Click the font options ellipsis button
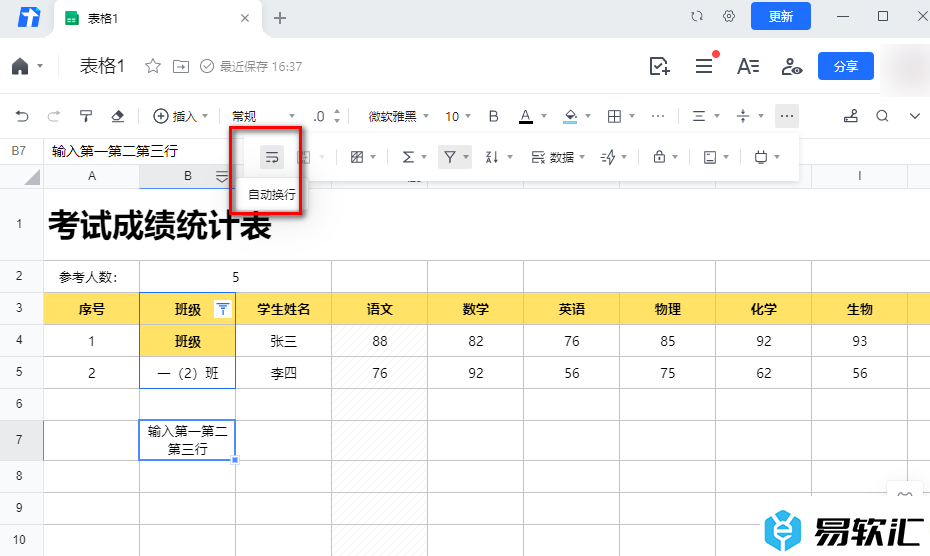930x556 pixels. [658, 116]
